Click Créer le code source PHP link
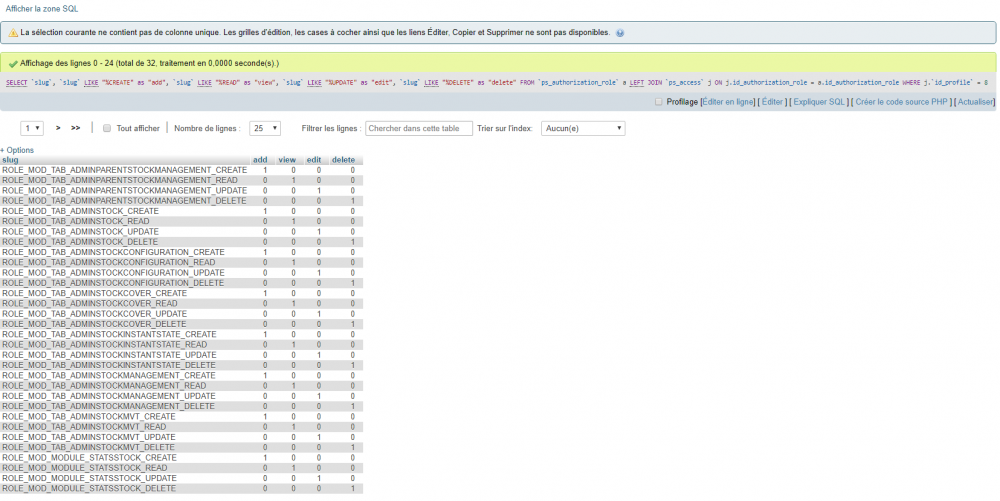1000x501 pixels. coord(902,102)
